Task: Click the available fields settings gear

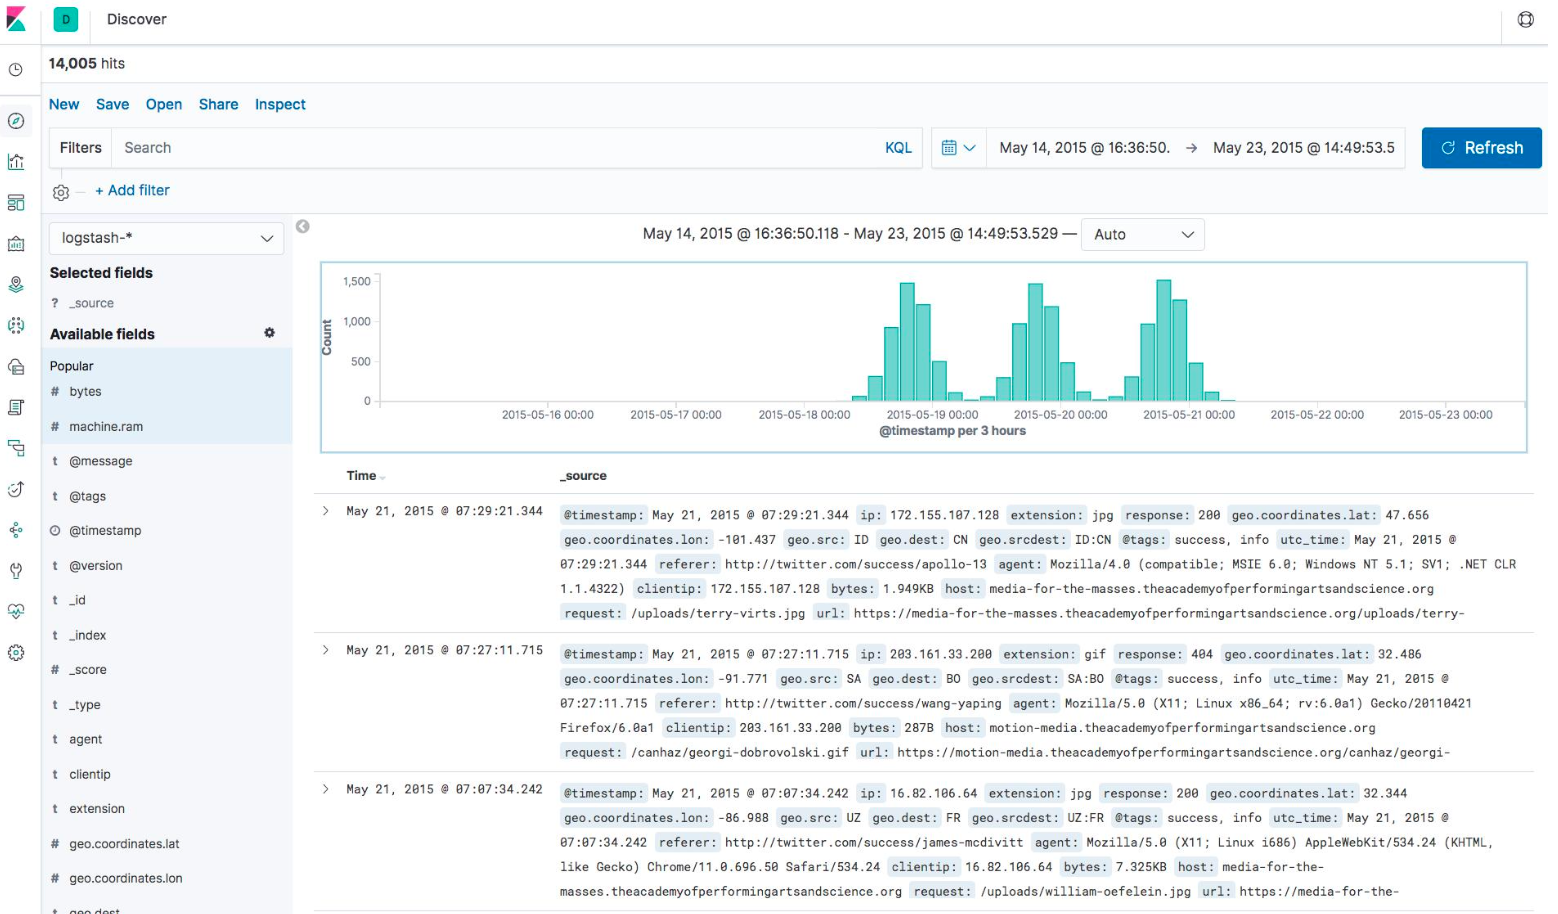Action: pos(269,333)
